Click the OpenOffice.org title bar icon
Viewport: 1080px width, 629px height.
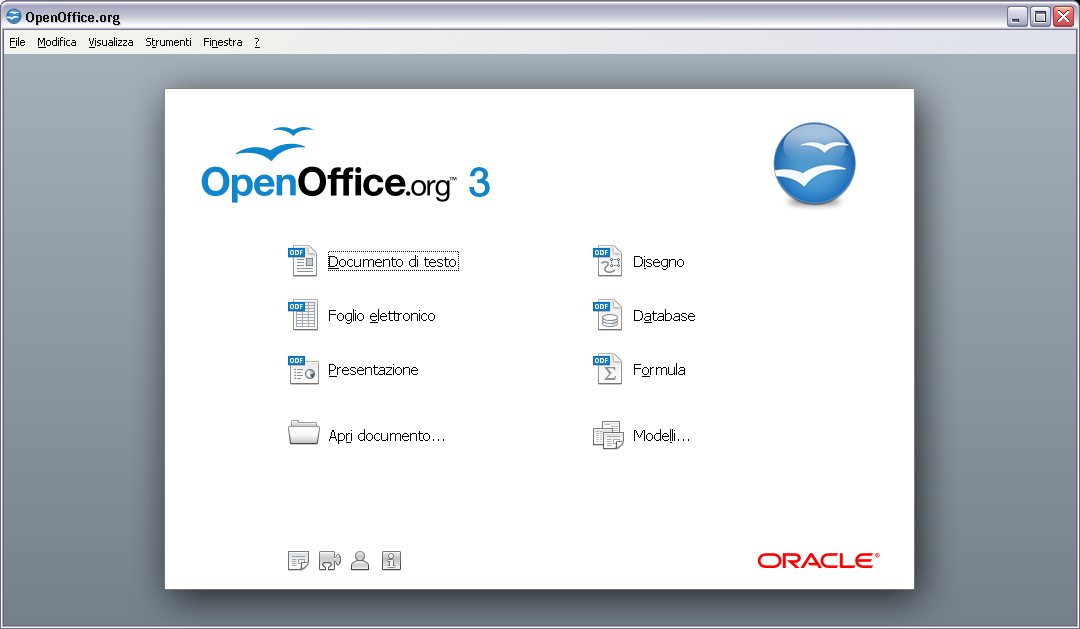point(14,16)
